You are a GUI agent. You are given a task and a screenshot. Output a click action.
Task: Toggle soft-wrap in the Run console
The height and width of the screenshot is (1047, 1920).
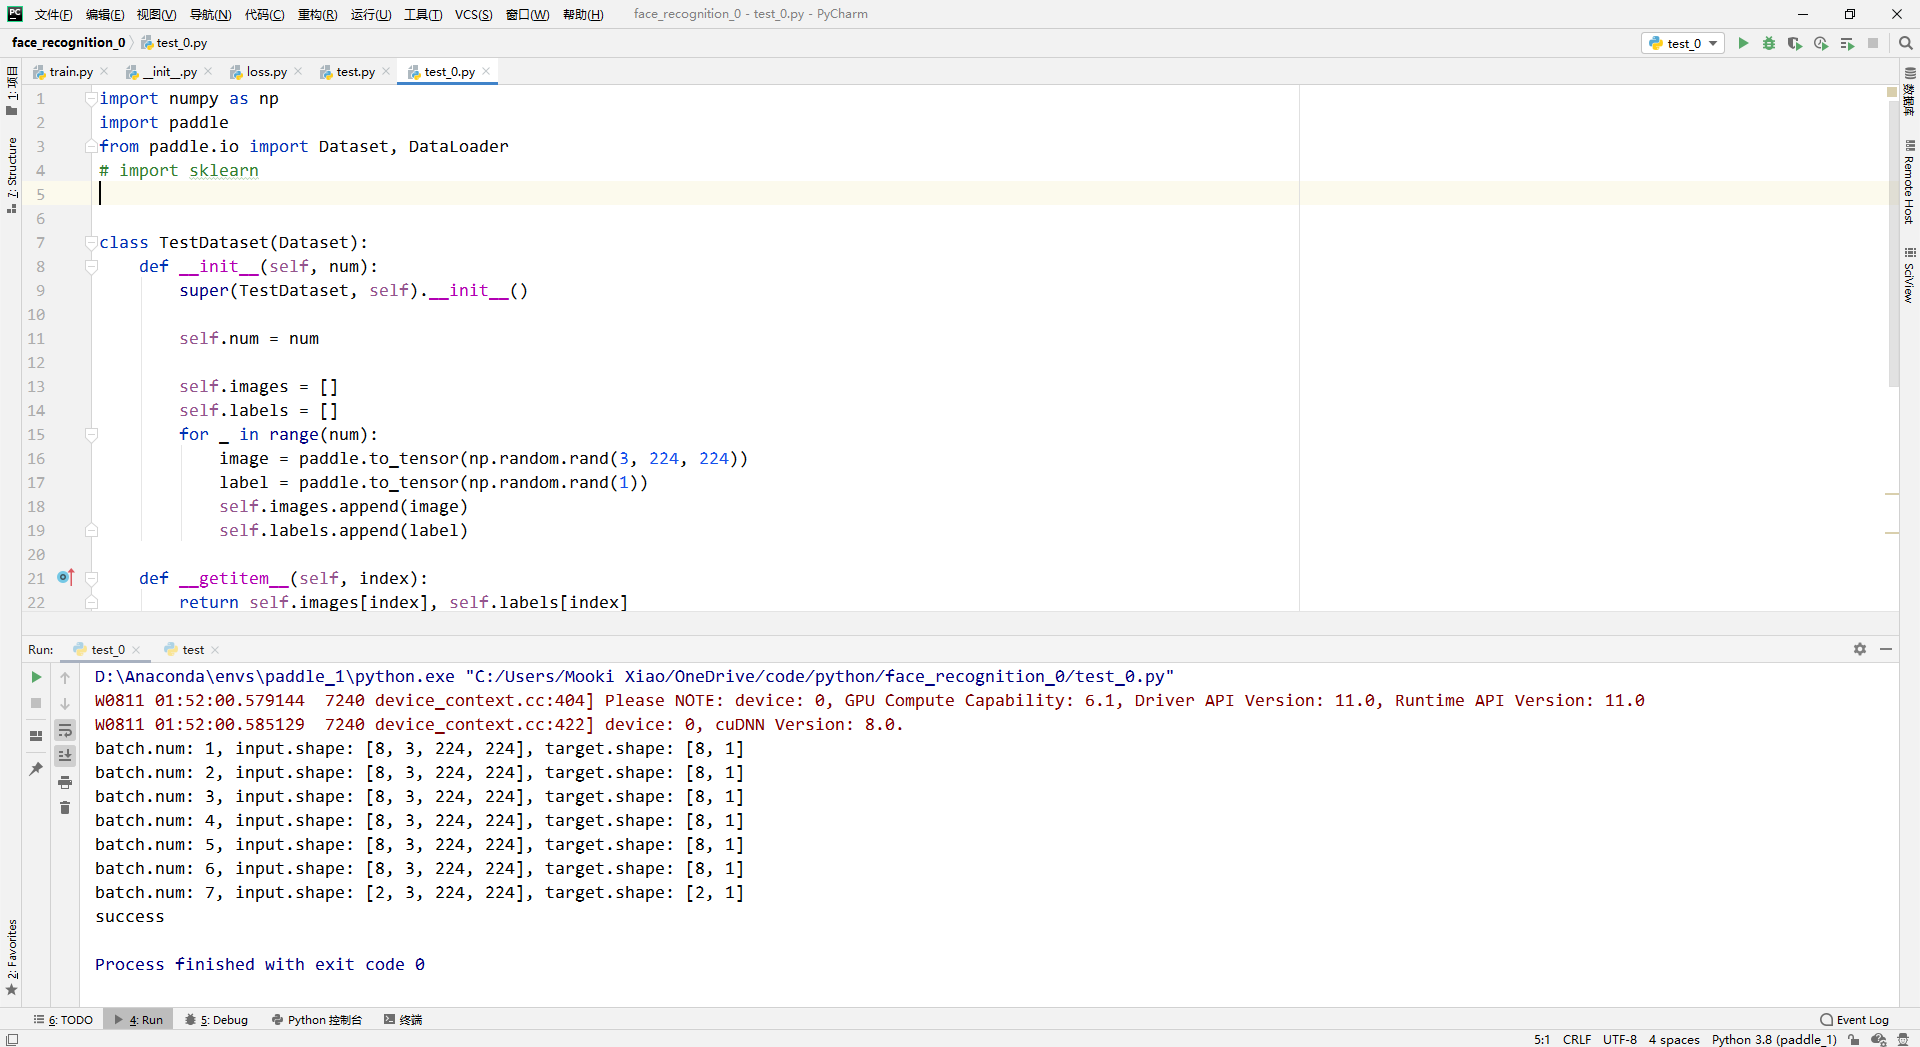coord(65,731)
